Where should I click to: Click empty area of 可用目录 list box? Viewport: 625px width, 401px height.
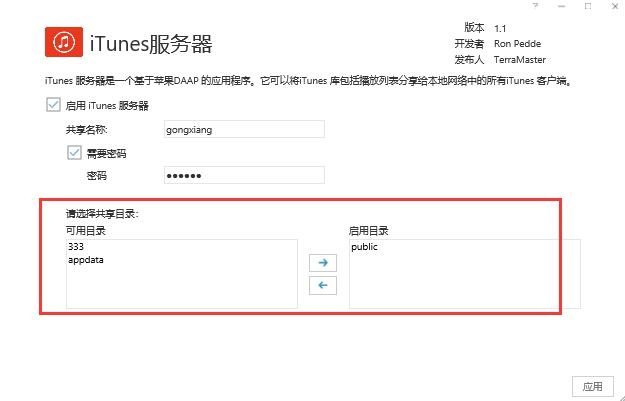click(x=180, y=290)
